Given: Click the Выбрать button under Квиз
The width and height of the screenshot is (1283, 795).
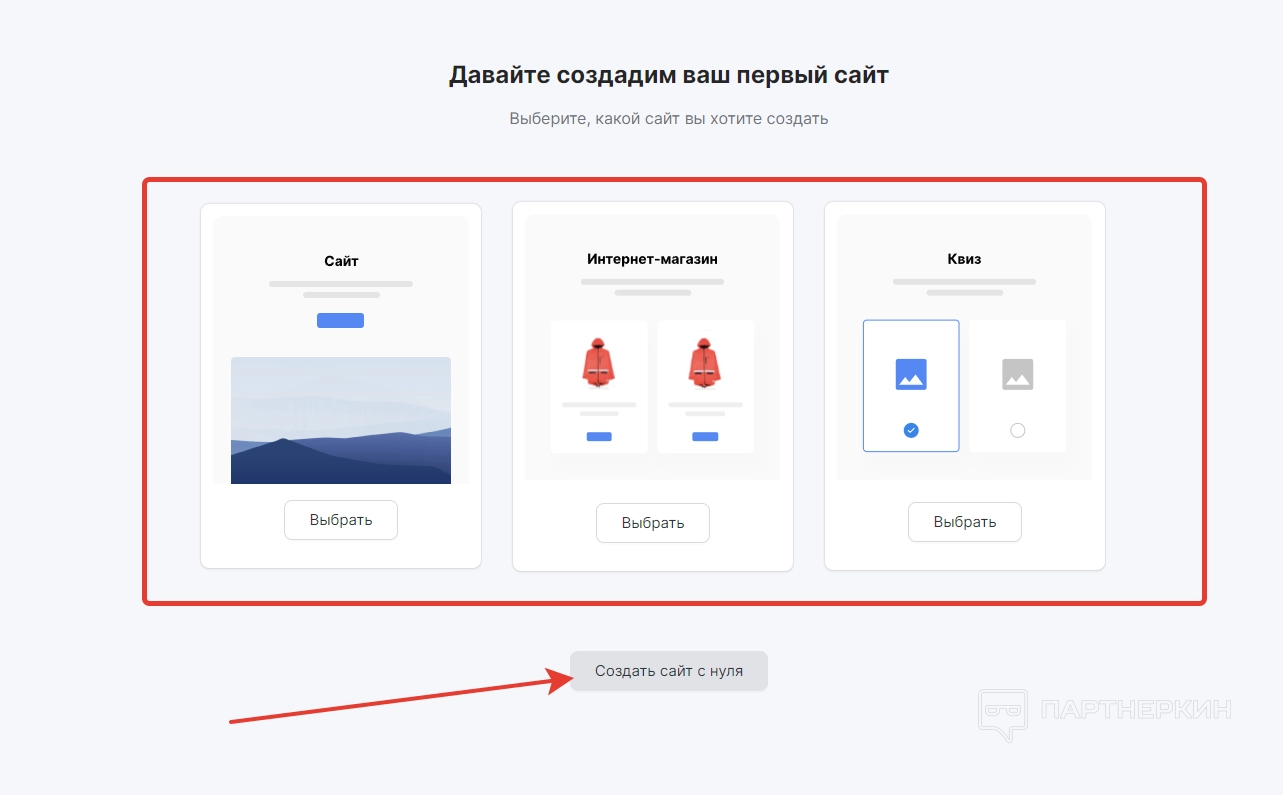Looking at the screenshot, I should (x=965, y=522).
